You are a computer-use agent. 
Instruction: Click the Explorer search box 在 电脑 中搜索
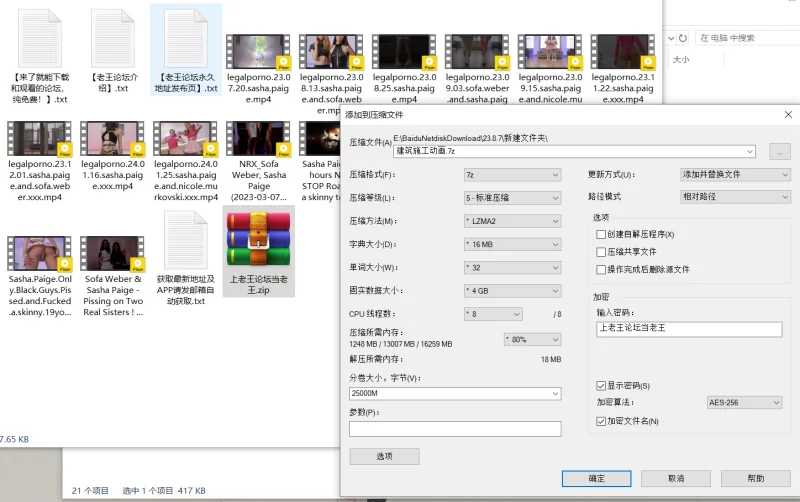pyautogui.click(x=747, y=38)
